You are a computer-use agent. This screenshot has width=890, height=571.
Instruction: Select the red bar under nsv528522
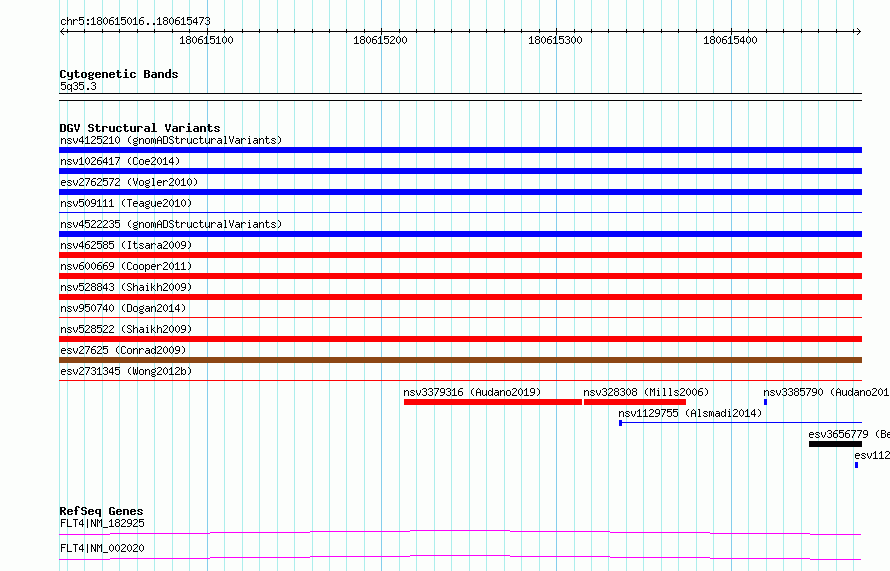(460, 339)
